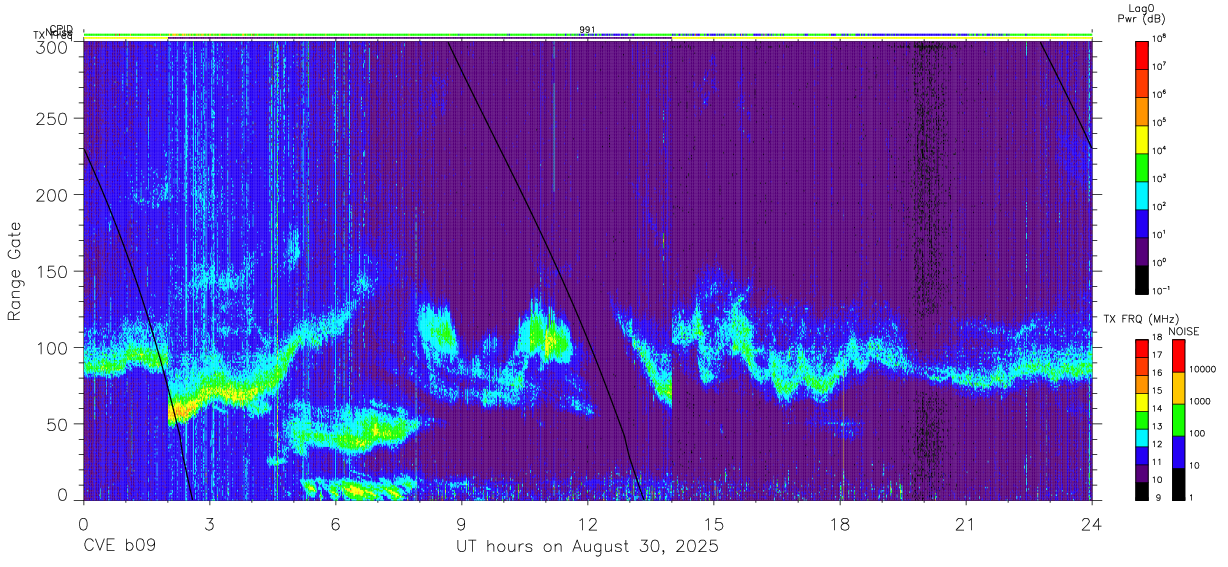The width and height of the screenshot is (1228, 567).
Task: Click the yellow segment of the Lag0 Pwr colorbar
Action: pyautogui.click(x=1142, y=137)
